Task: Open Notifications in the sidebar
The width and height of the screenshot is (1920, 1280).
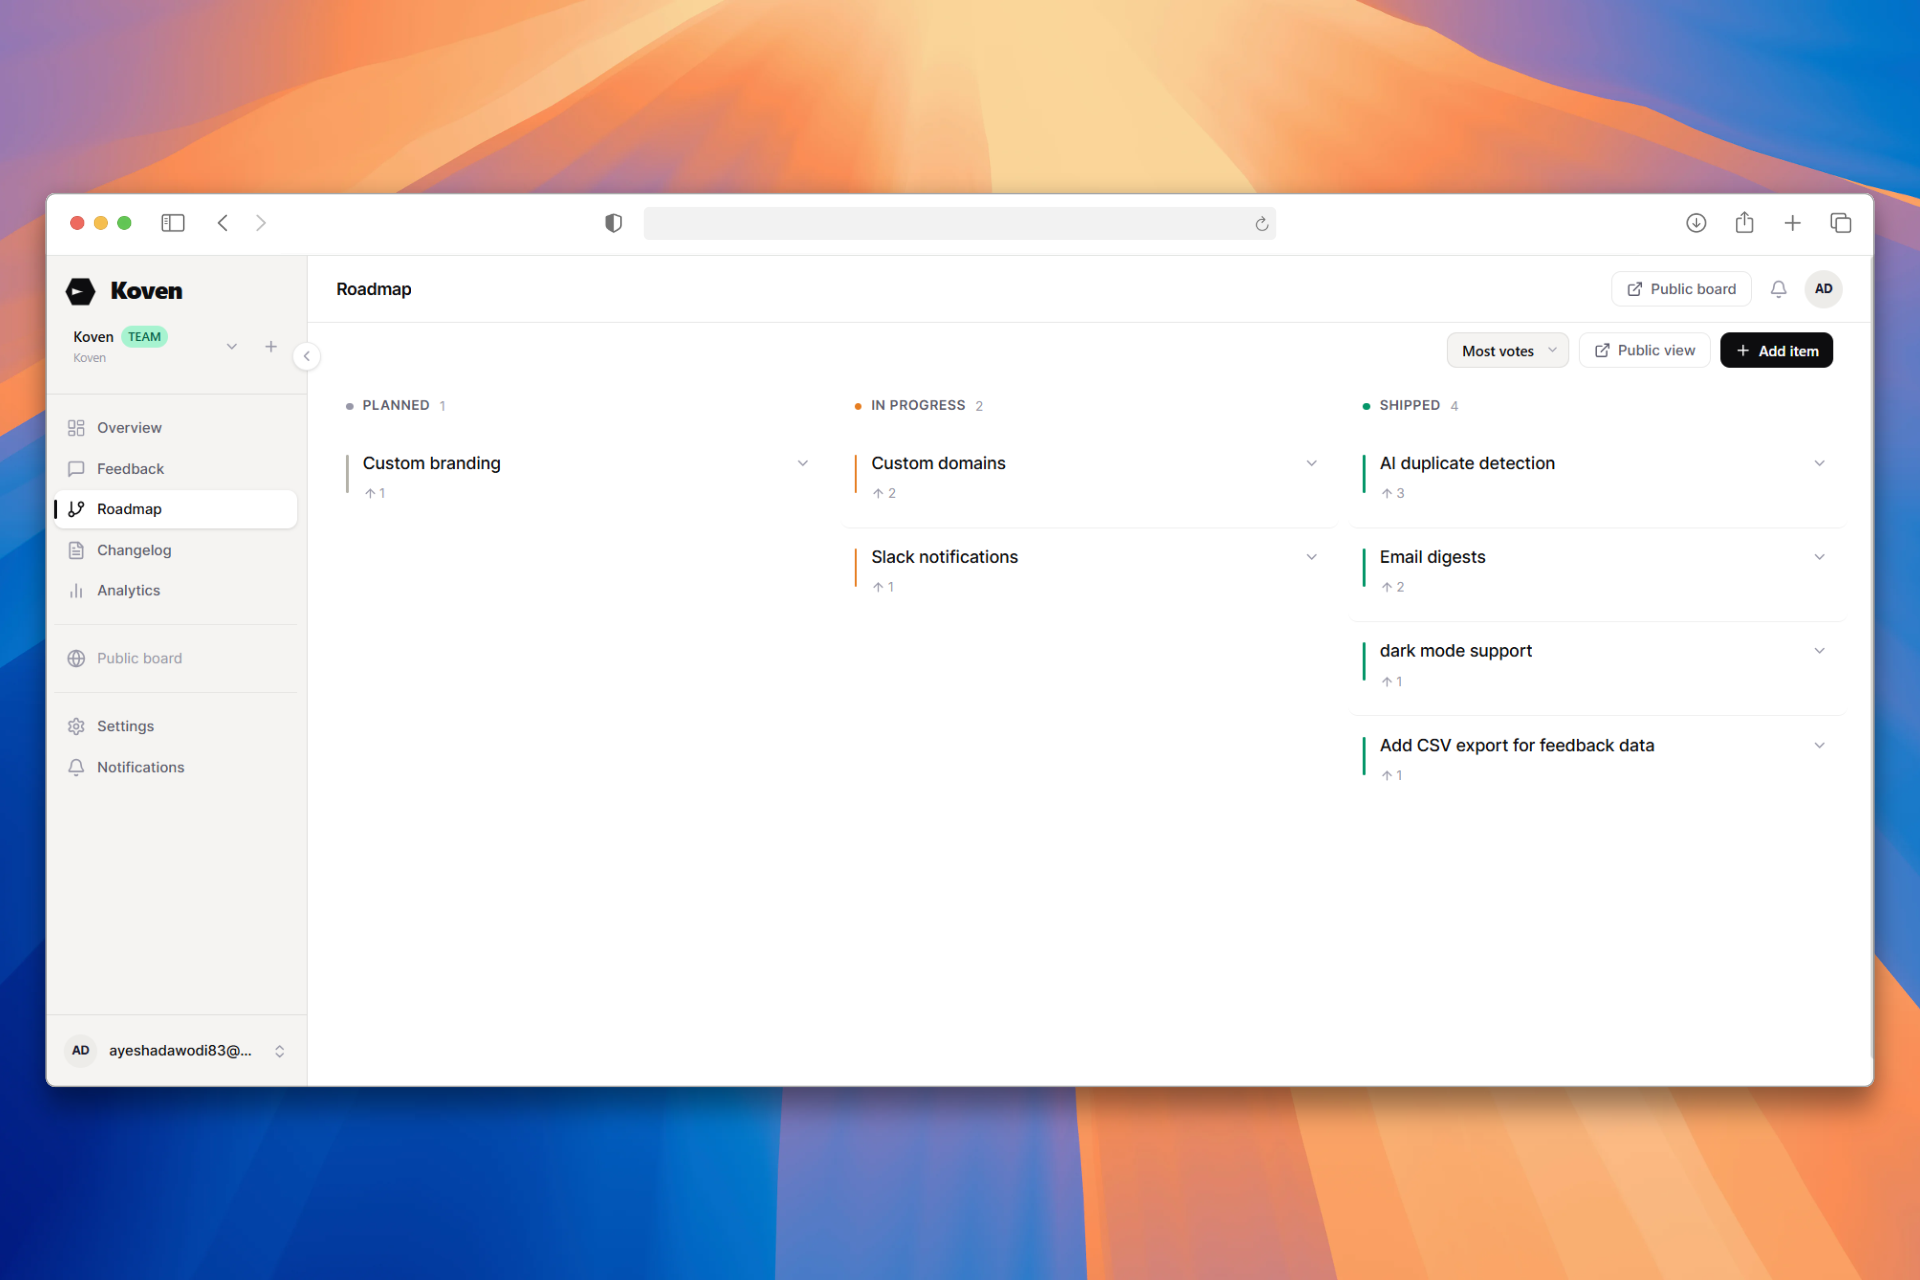Action: click(177, 767)
